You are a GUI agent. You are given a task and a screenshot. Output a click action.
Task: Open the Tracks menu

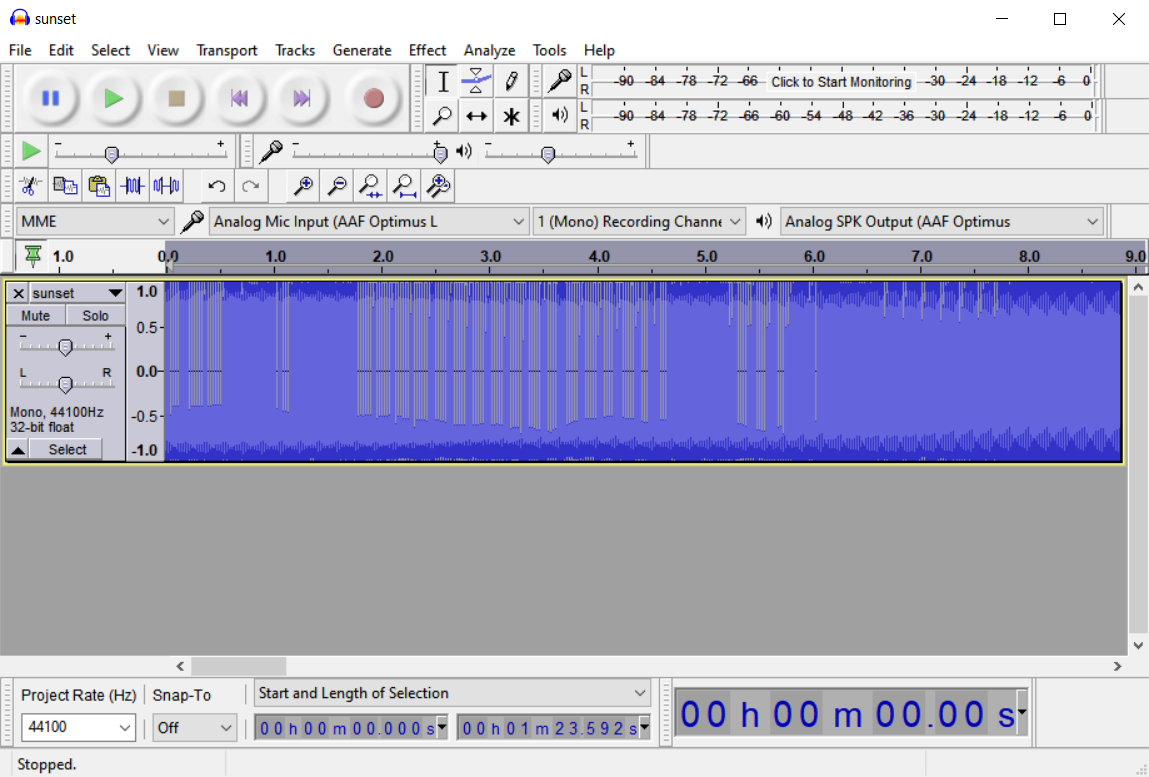tap(295, 50)
